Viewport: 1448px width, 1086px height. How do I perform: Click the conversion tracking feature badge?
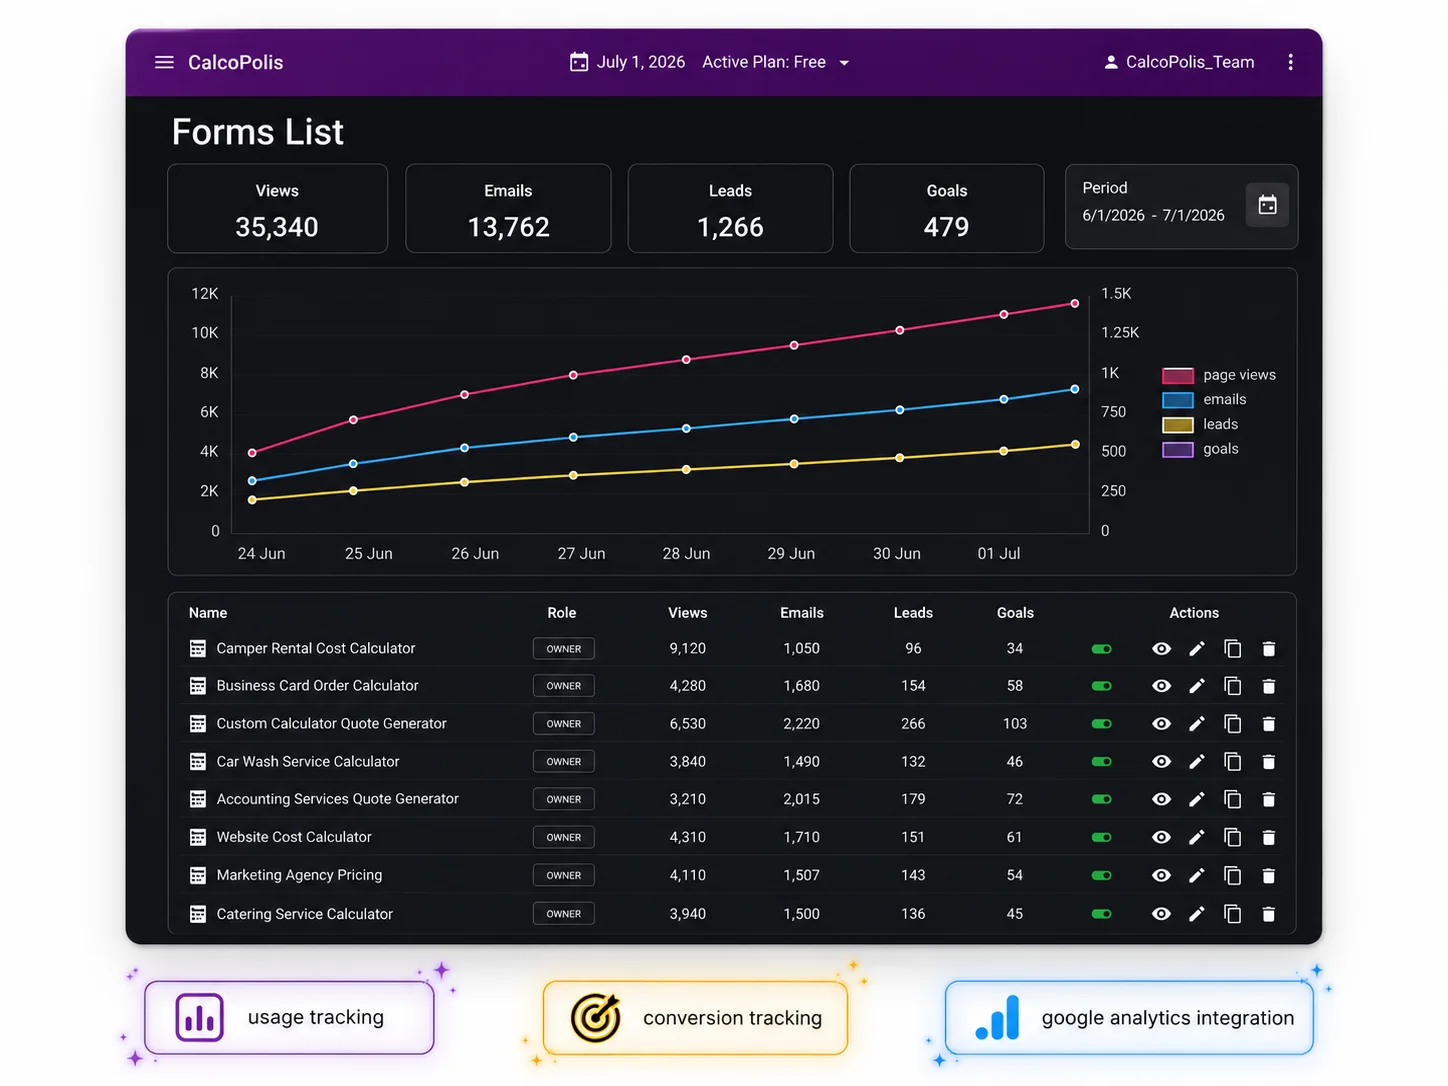[695, 1018]
